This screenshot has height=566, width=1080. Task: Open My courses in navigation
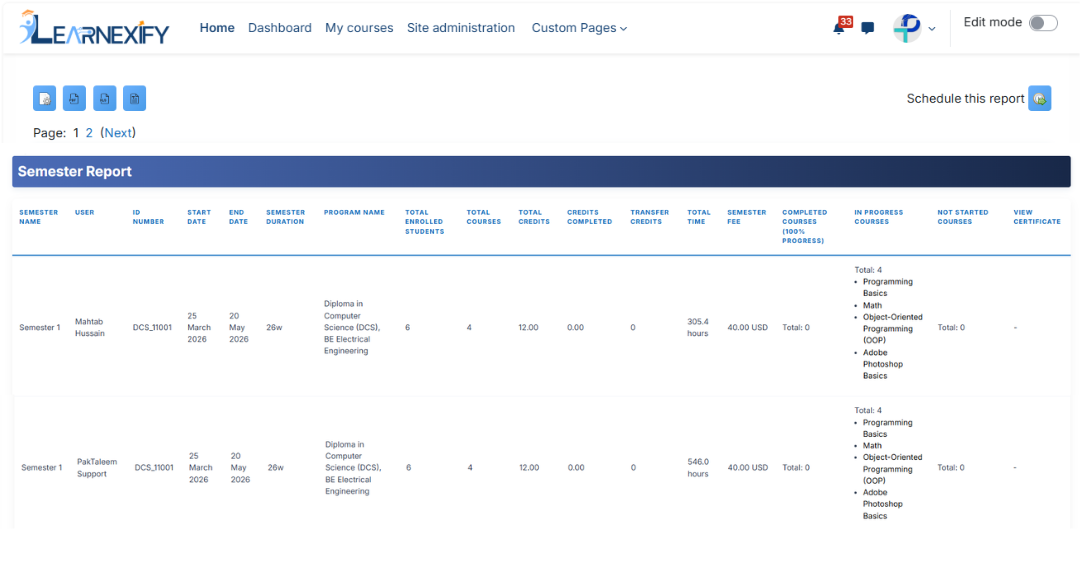pos(359,28)
